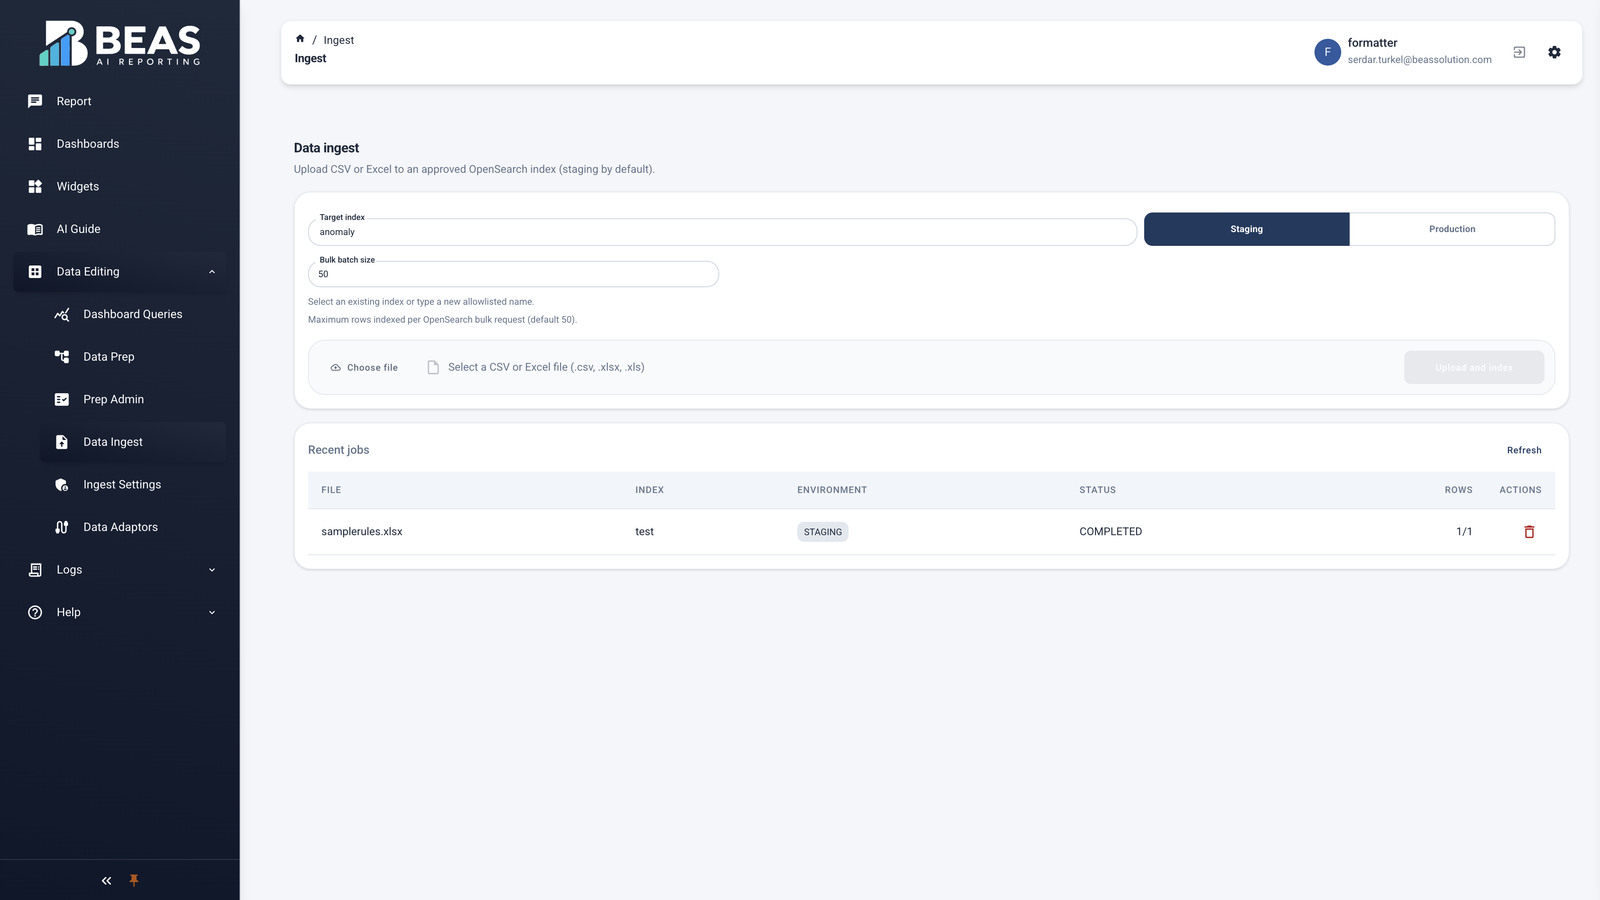Open the settings gear icon

coord(1554,52)
